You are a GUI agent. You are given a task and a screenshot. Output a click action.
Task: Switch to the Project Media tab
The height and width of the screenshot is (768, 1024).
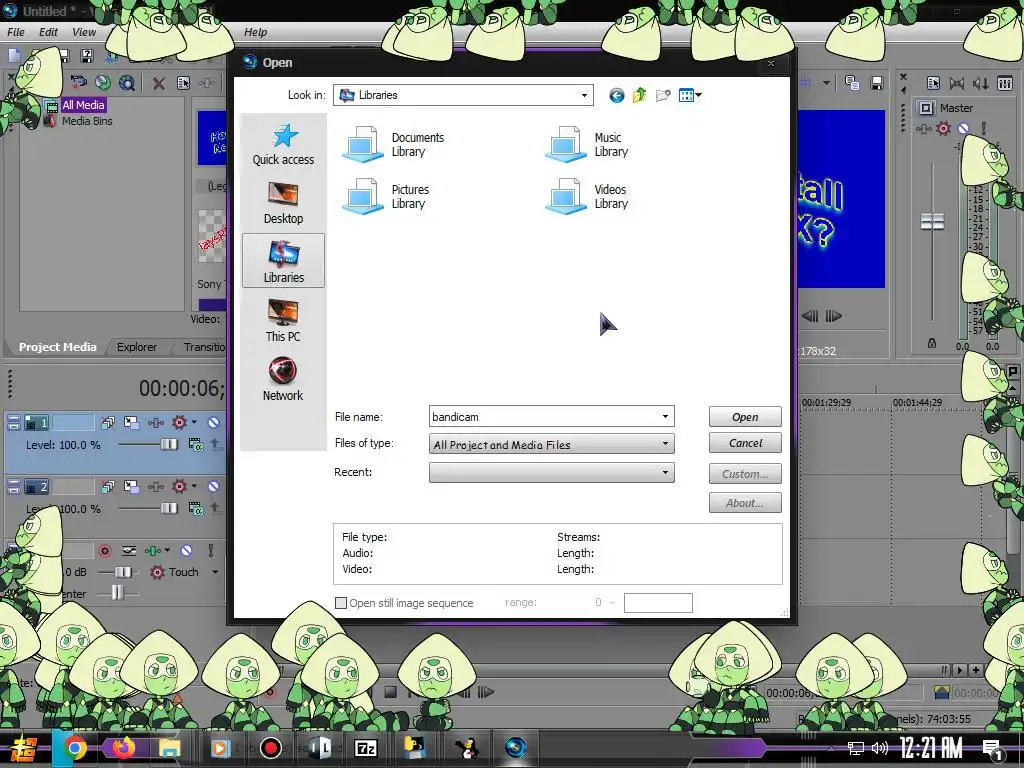tap(57, 347)
